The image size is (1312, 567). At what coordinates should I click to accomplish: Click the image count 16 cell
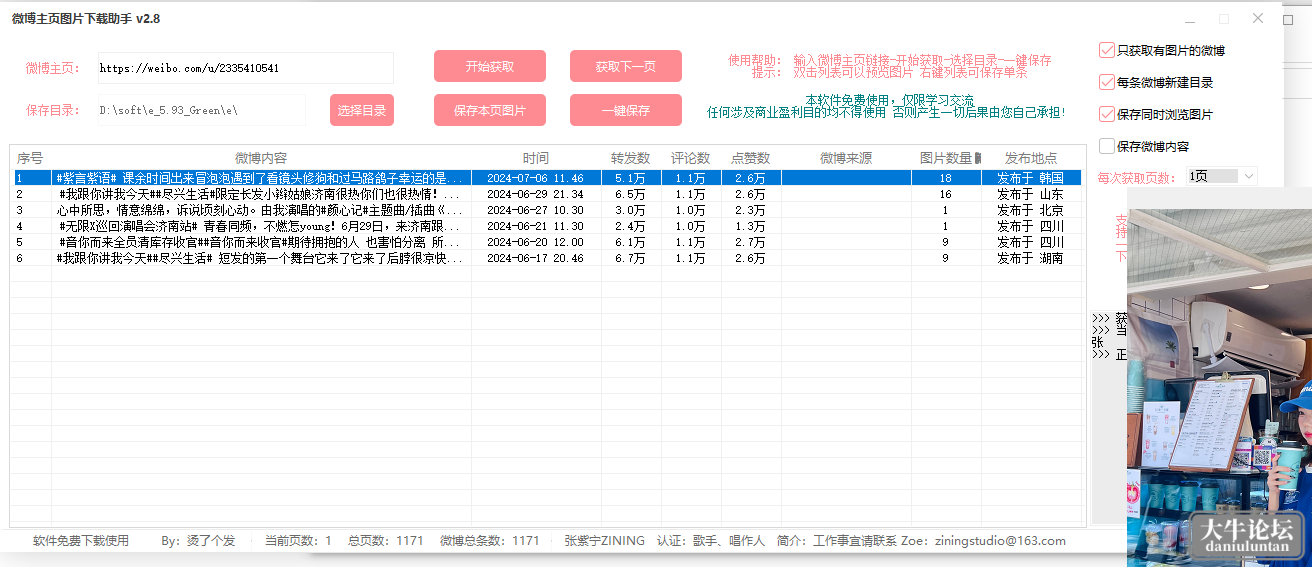tap(945, 194)
